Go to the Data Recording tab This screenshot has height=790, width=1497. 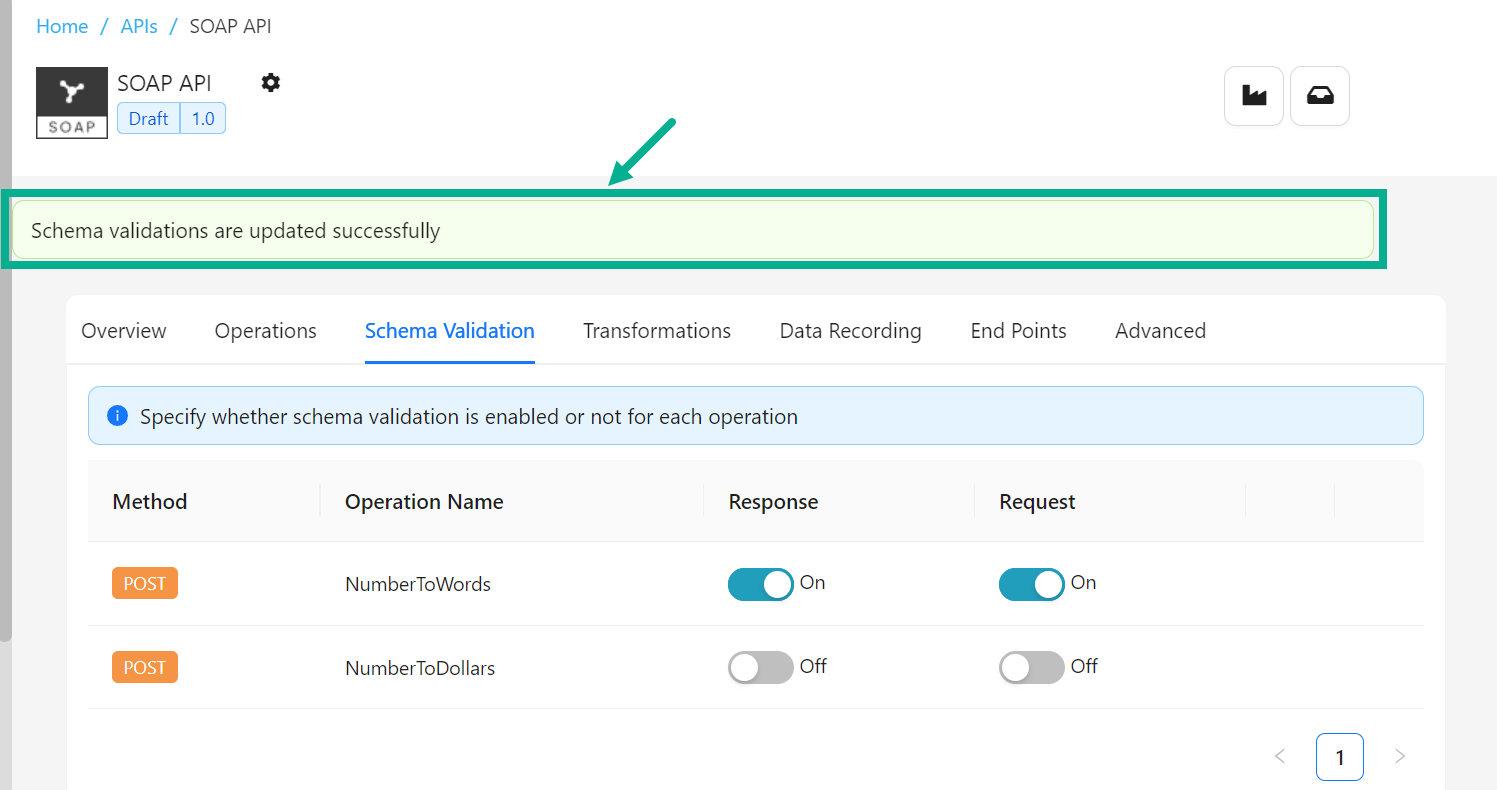[x=850, y=331]
